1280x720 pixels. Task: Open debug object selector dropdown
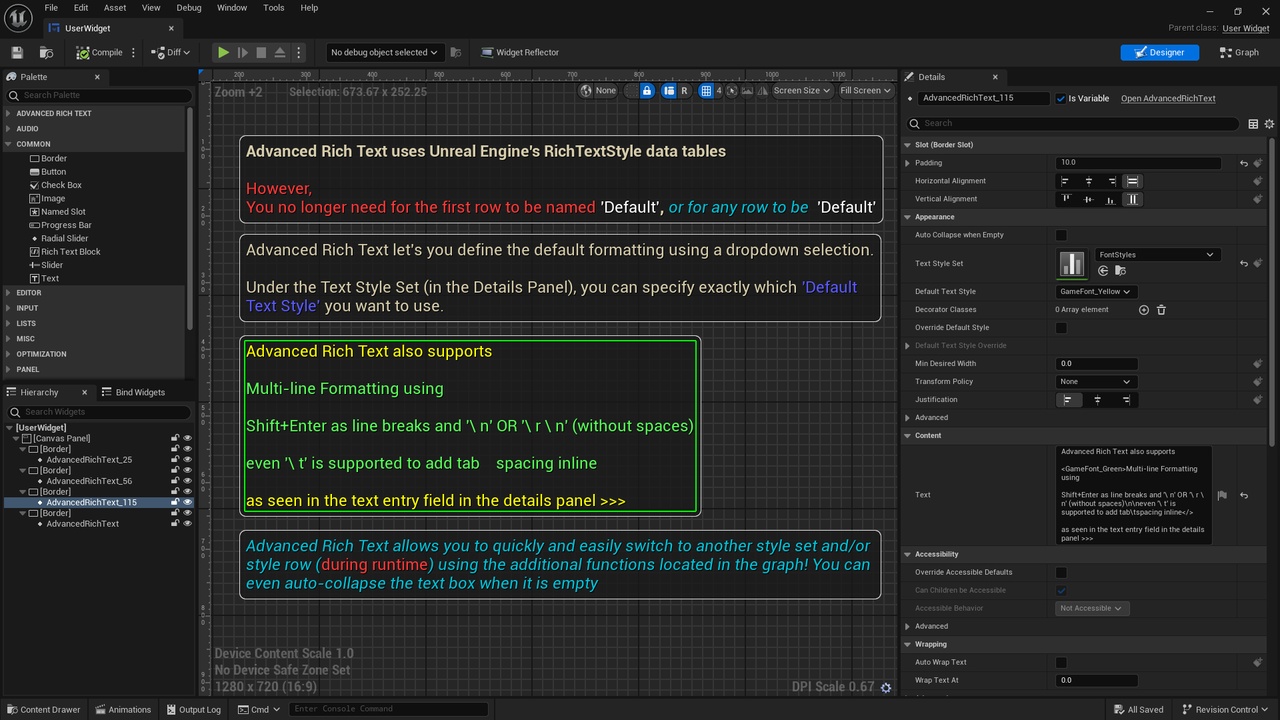(x=384, y=52)
